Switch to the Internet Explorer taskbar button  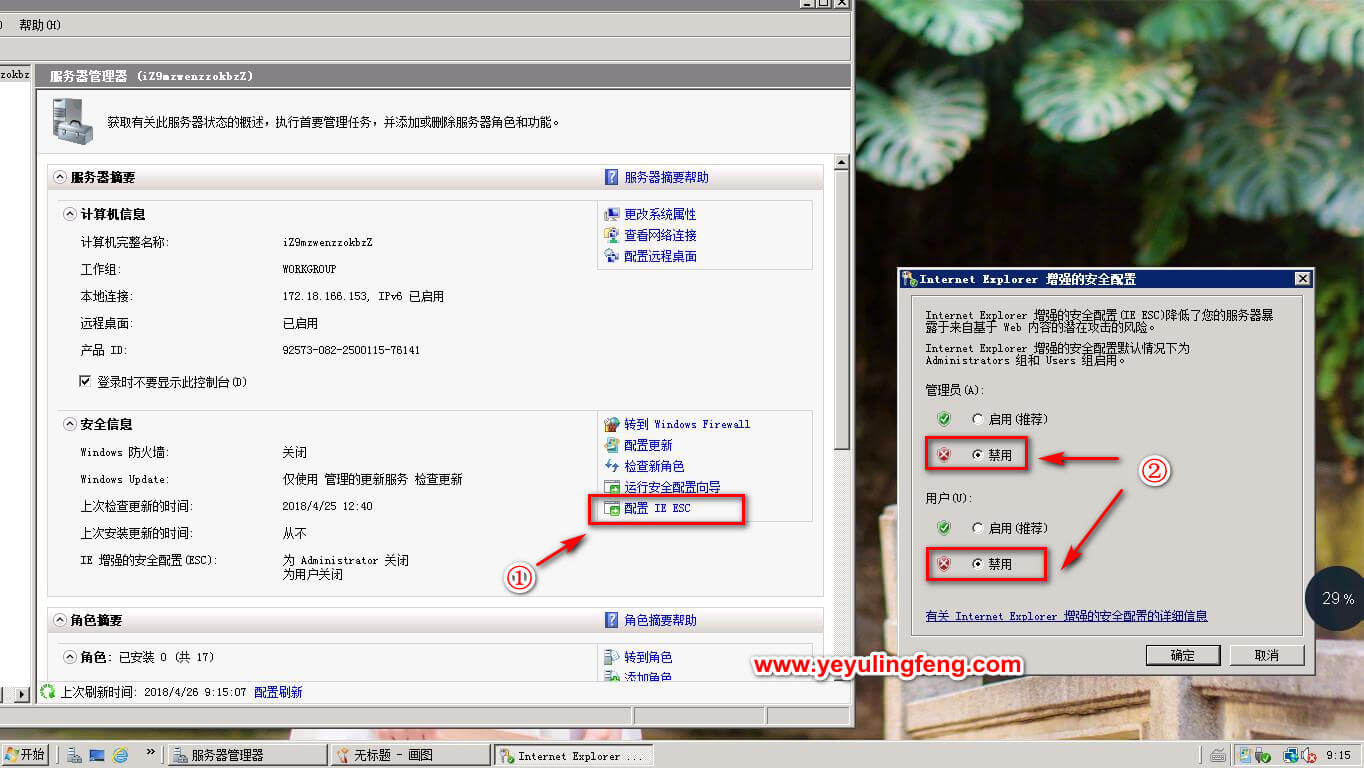(x=574, y=755)
